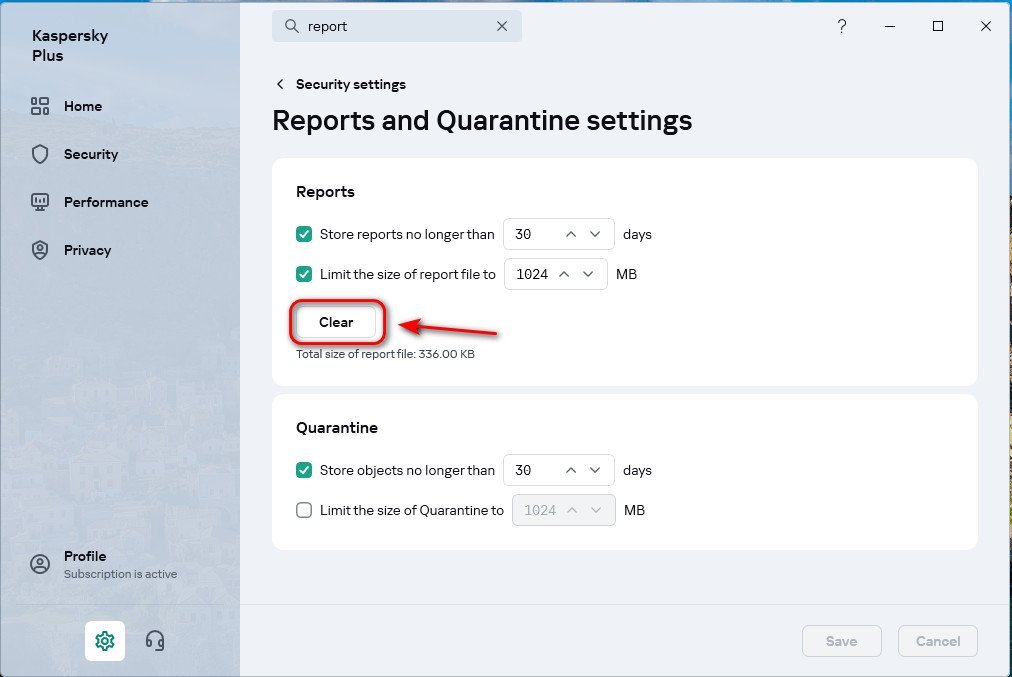This screenshot has width=1012, height=677.
Task: Click the Clear reports button
Action: pos(336,322)
